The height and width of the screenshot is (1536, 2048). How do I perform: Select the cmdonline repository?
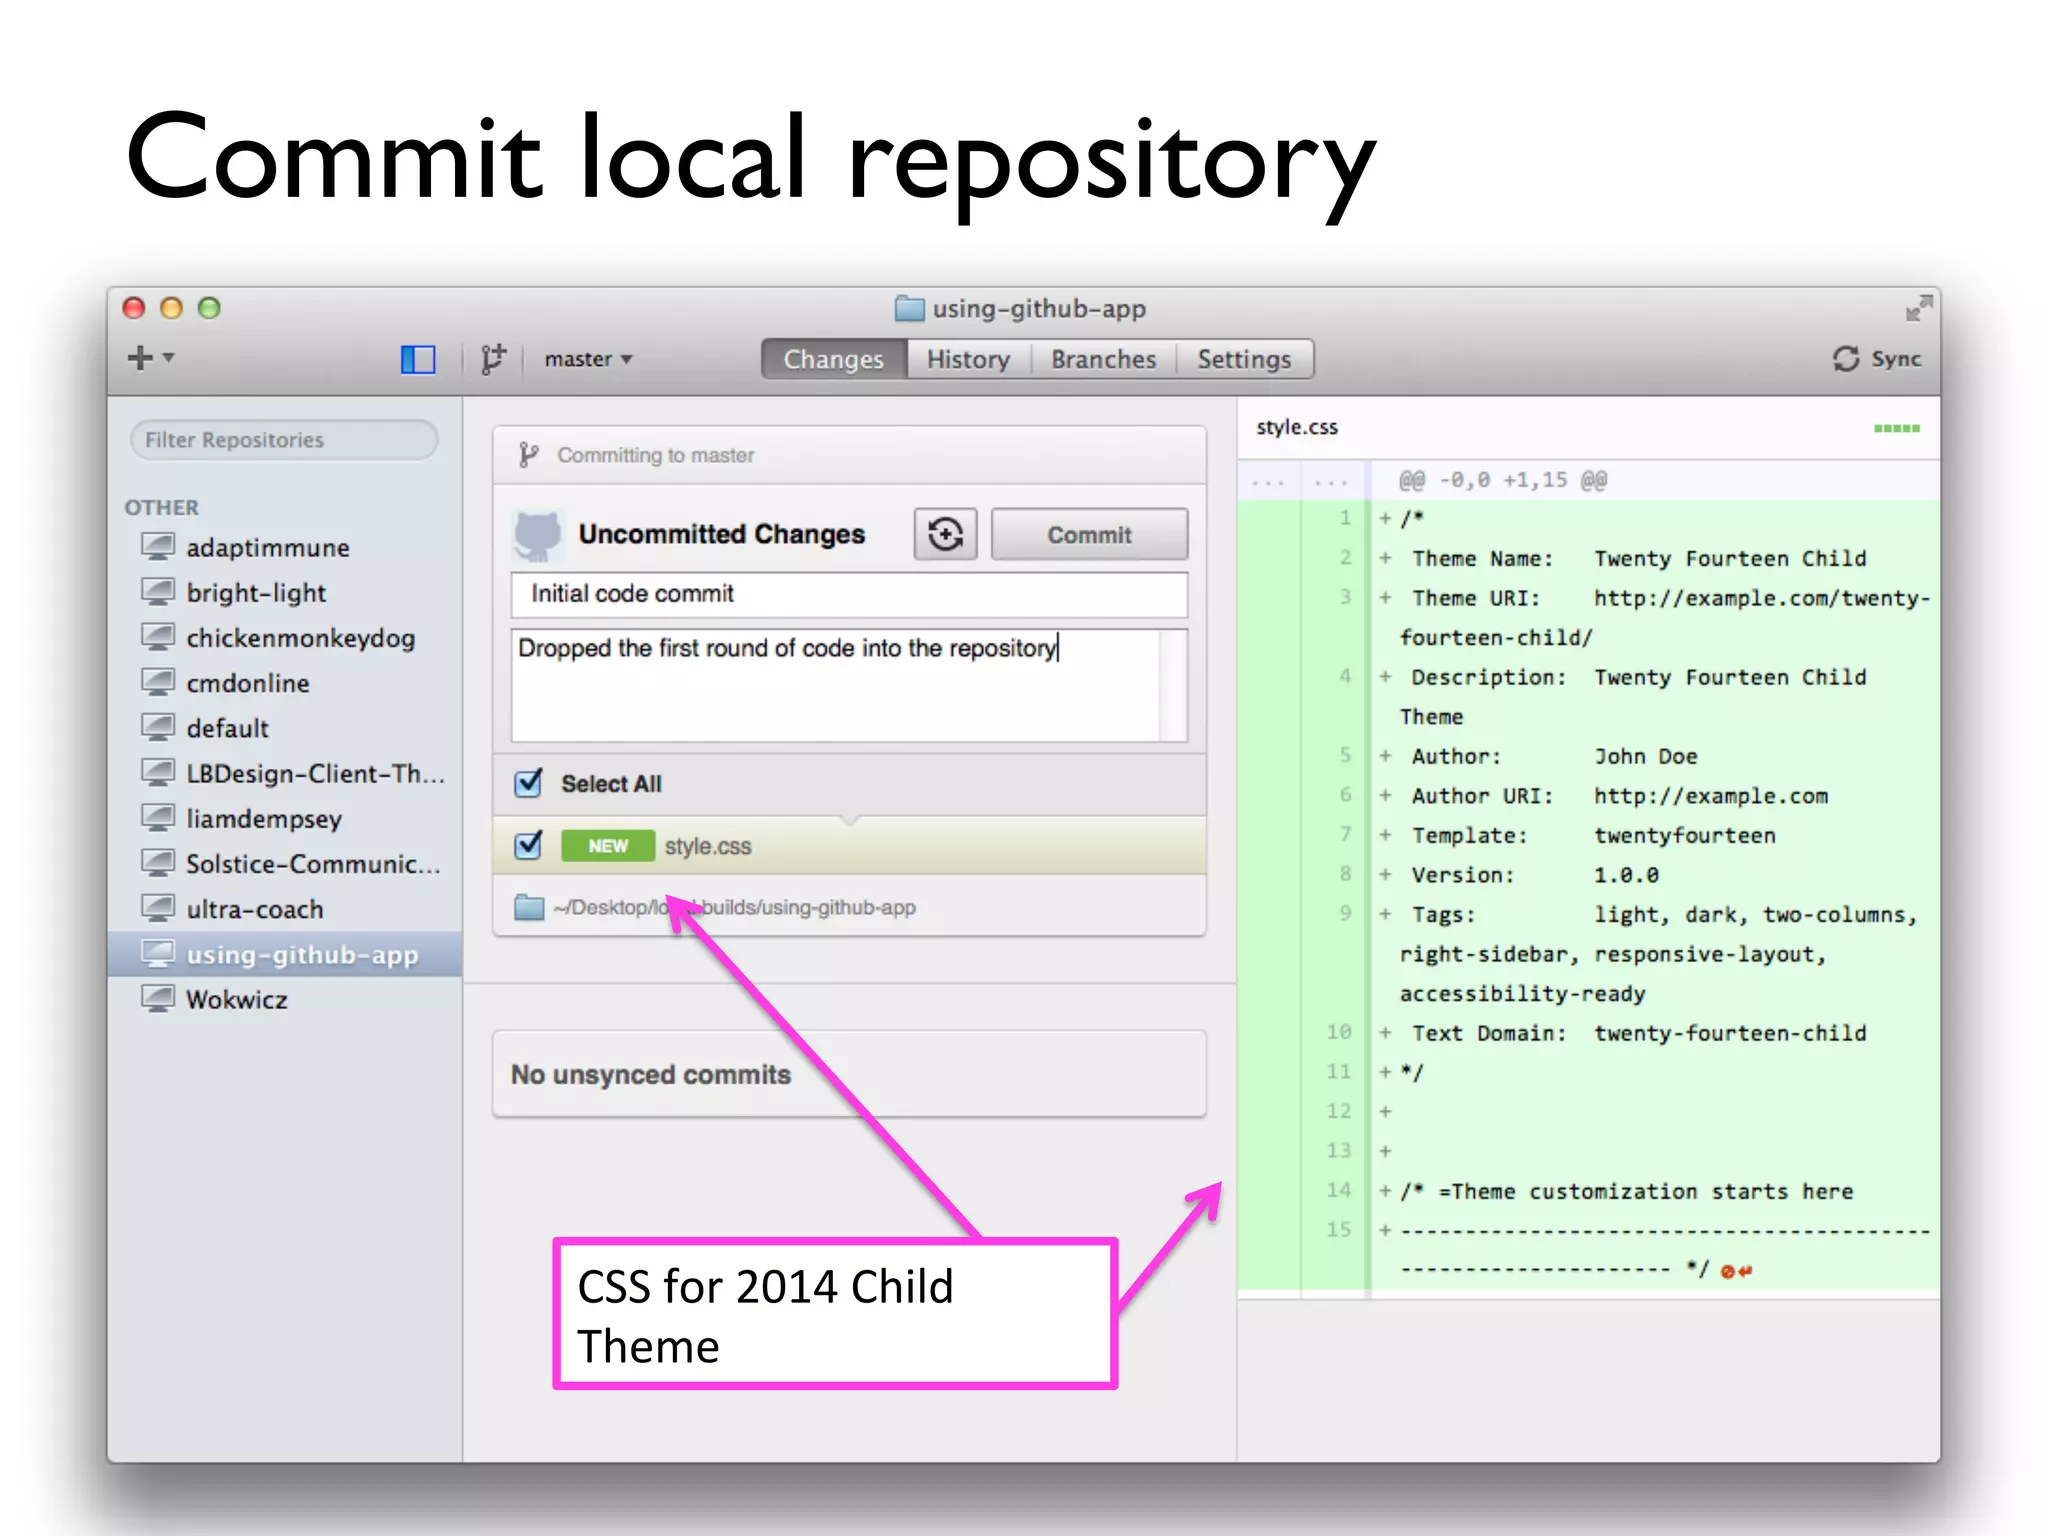click(285, 683)
